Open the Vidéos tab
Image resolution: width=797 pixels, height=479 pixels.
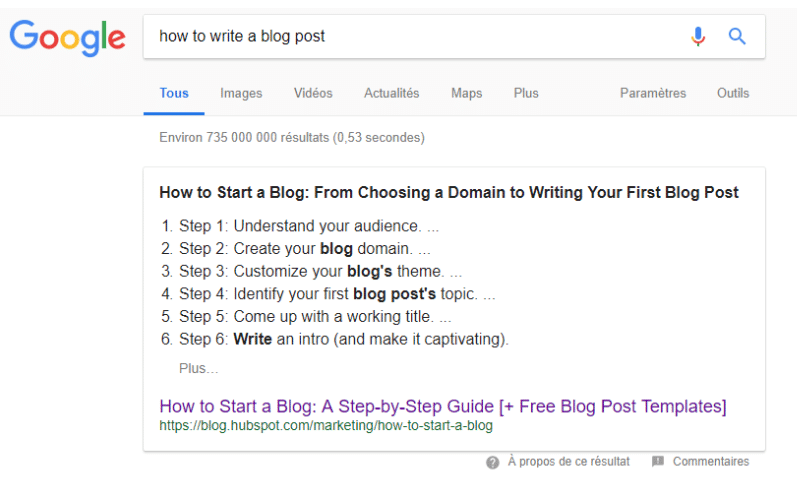pyautogui.click(x=313, y=93)
